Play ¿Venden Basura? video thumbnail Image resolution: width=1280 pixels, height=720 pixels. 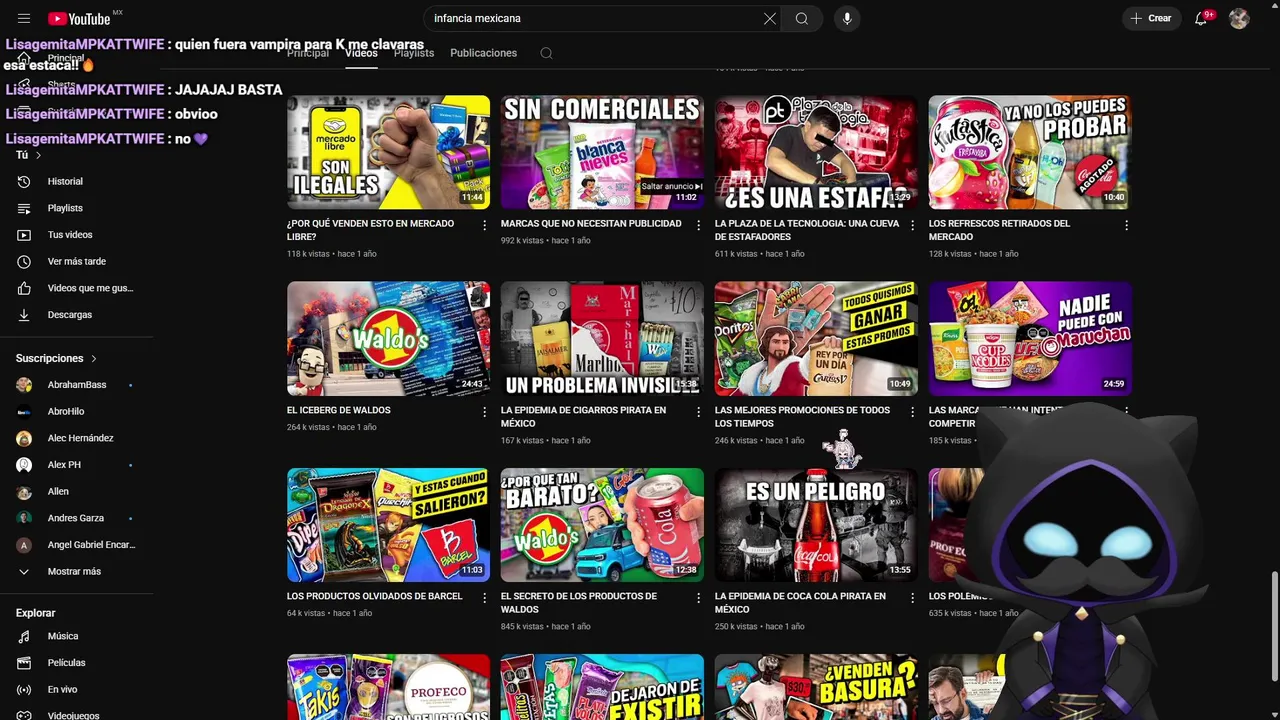816,687
